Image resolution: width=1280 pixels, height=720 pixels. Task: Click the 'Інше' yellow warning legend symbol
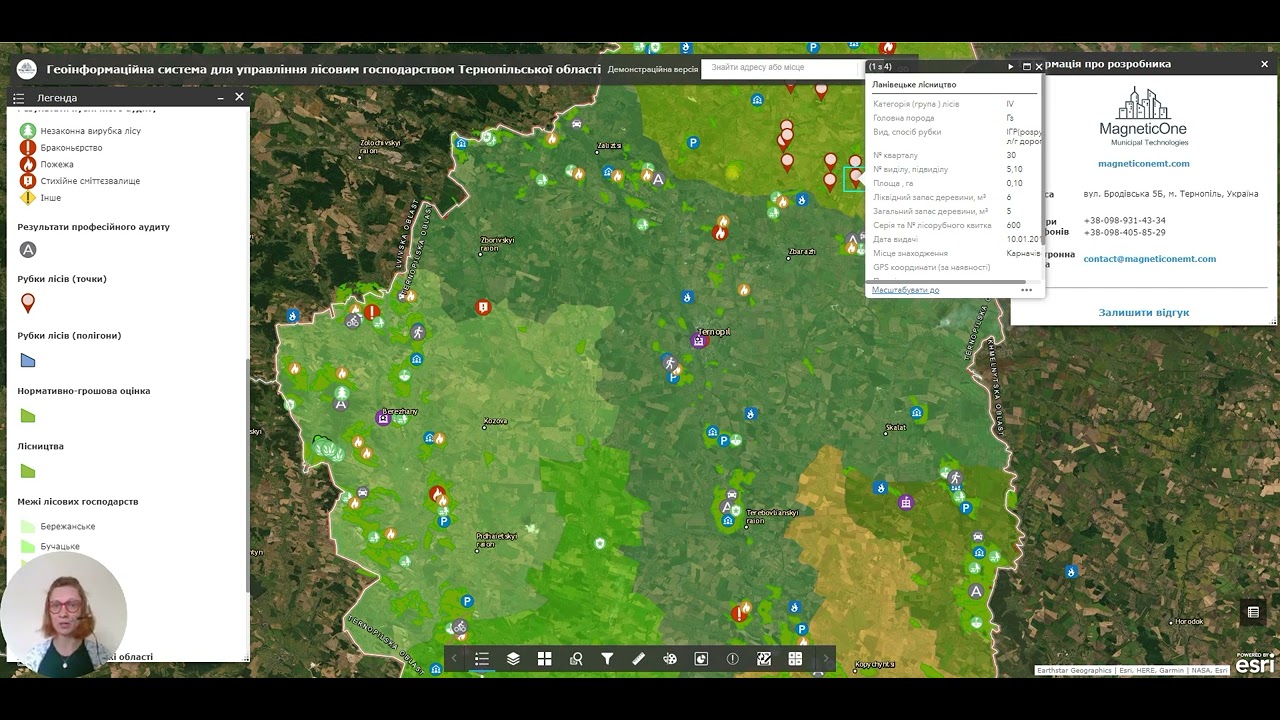click(x=28, y=198)
